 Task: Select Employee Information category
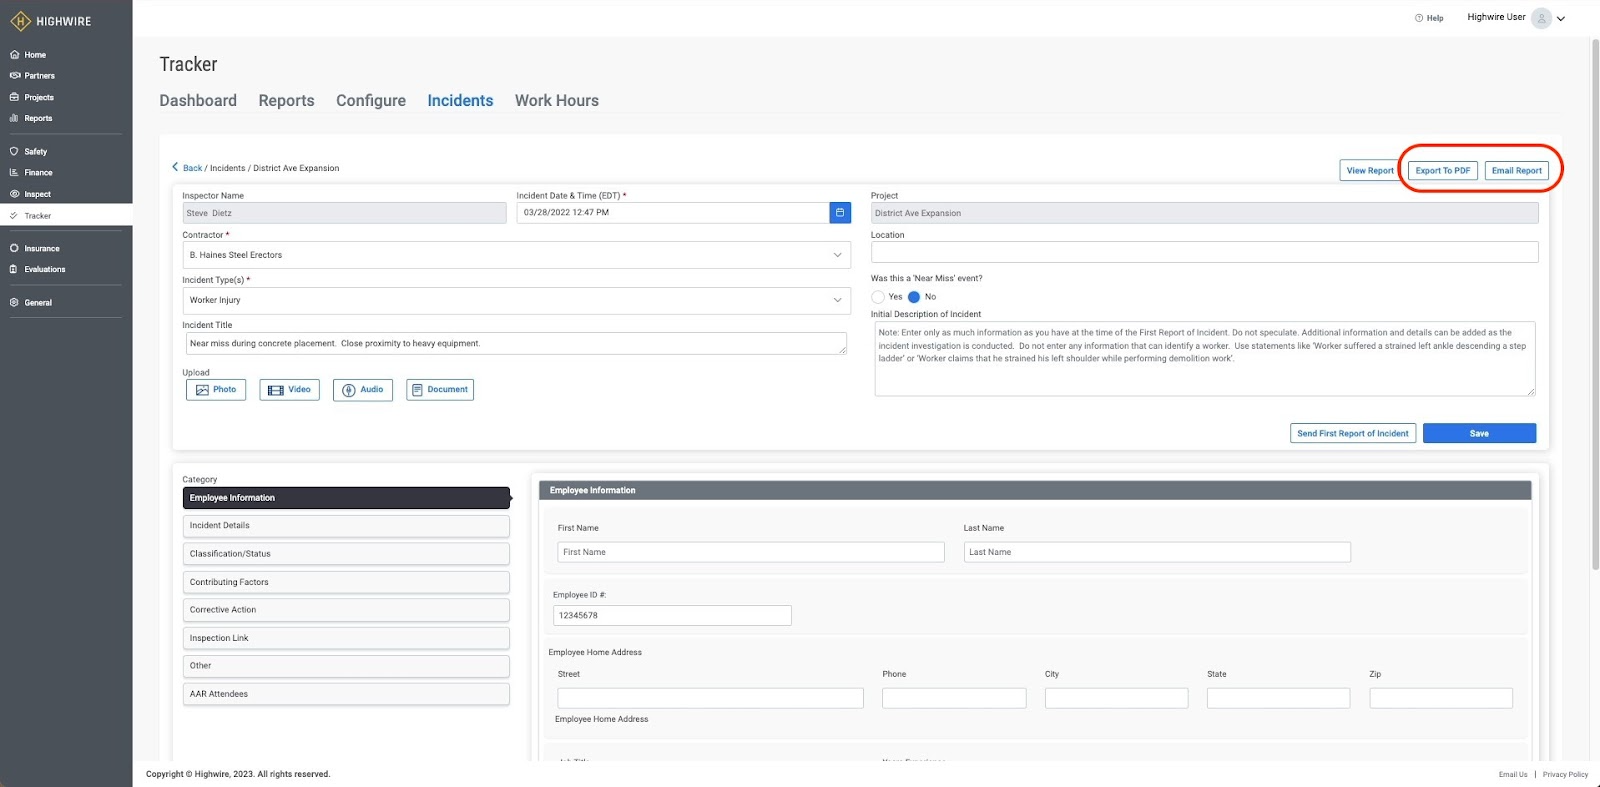pos(346,498)
